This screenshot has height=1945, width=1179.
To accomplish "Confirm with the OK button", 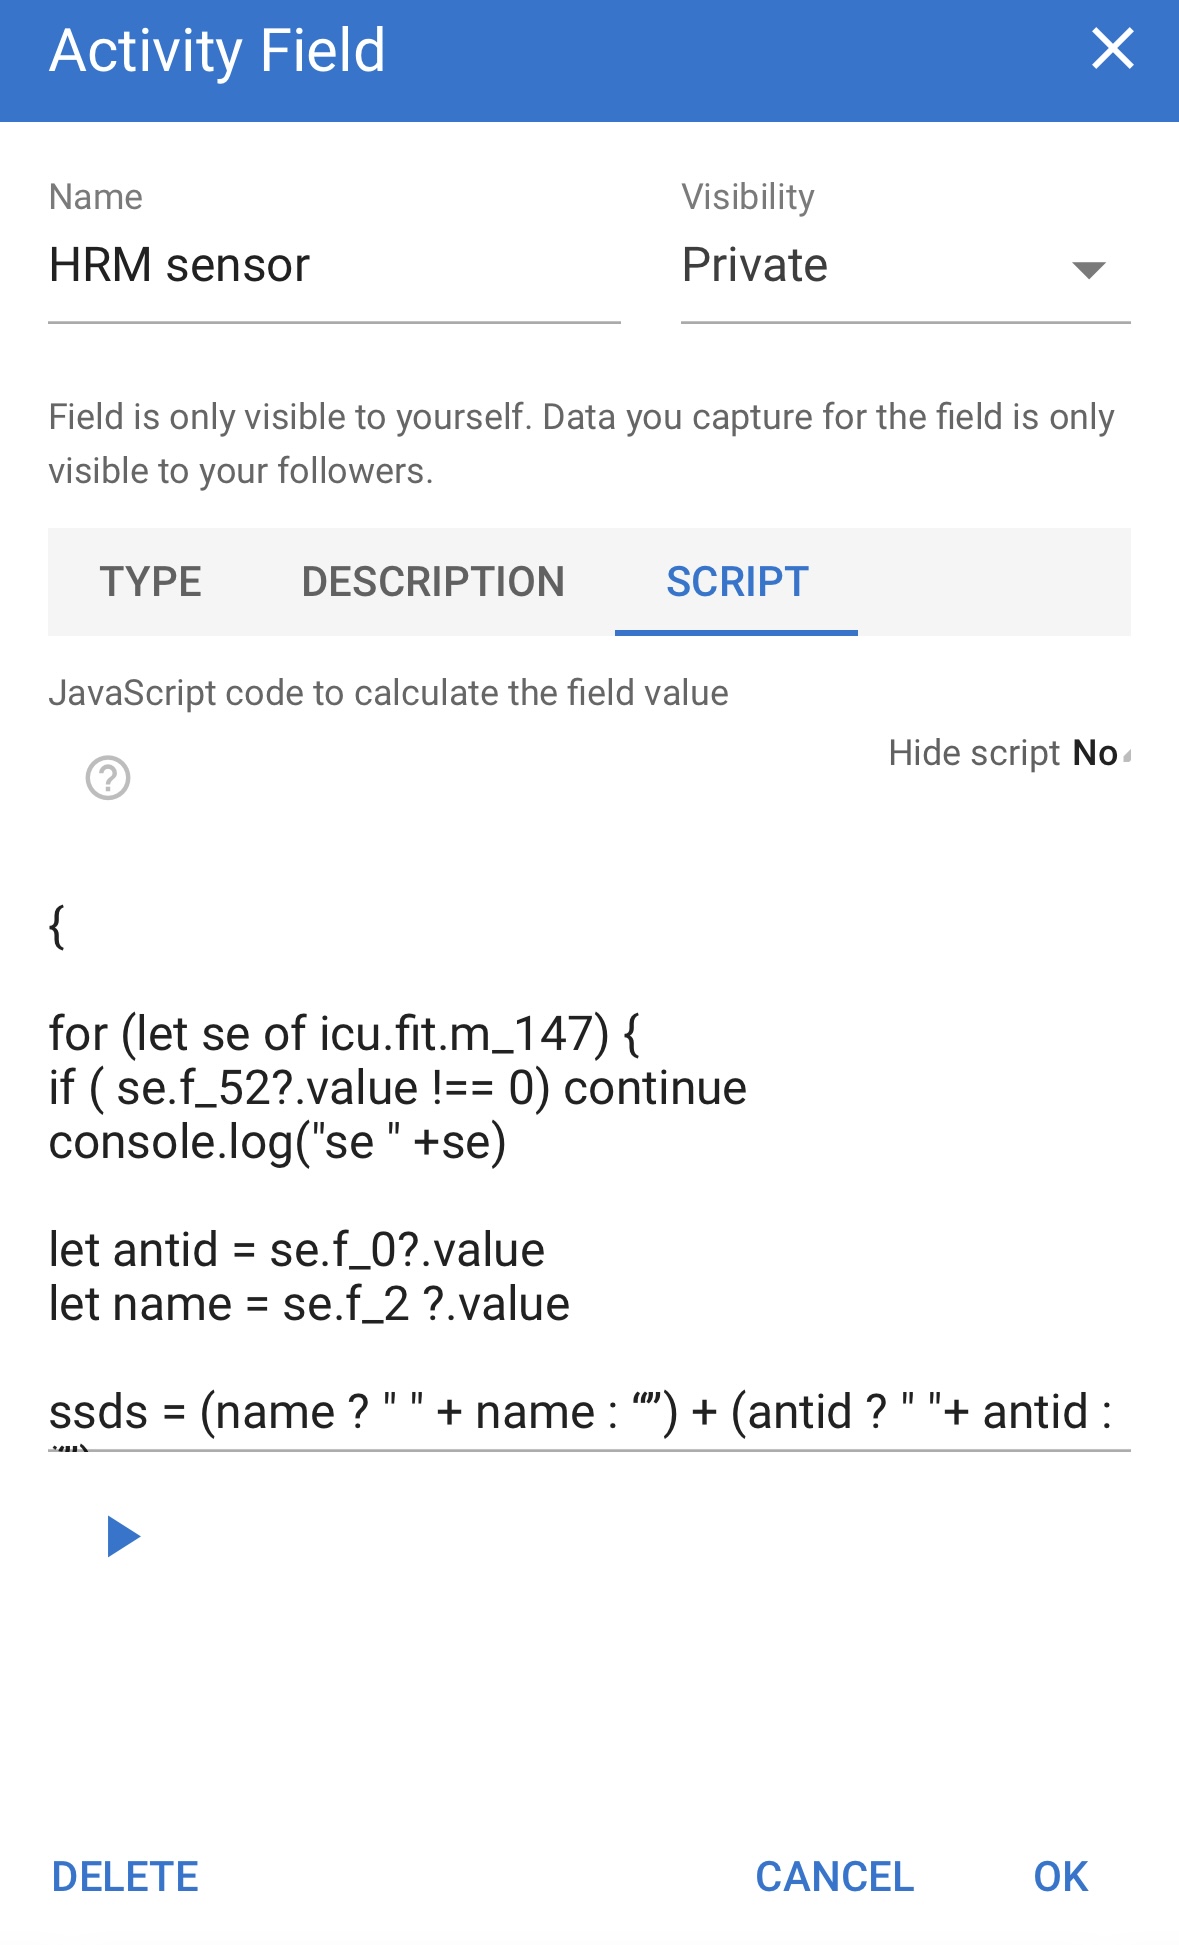I will 1060,1877.
